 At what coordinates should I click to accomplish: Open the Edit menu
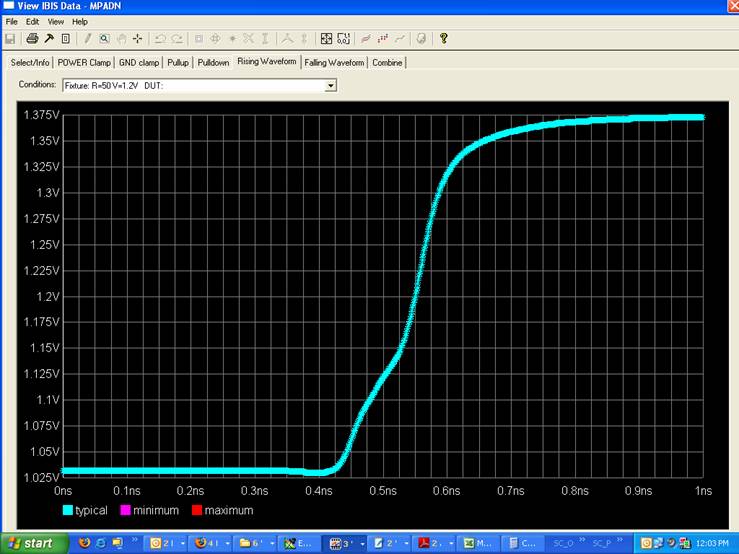coord(32,22)
